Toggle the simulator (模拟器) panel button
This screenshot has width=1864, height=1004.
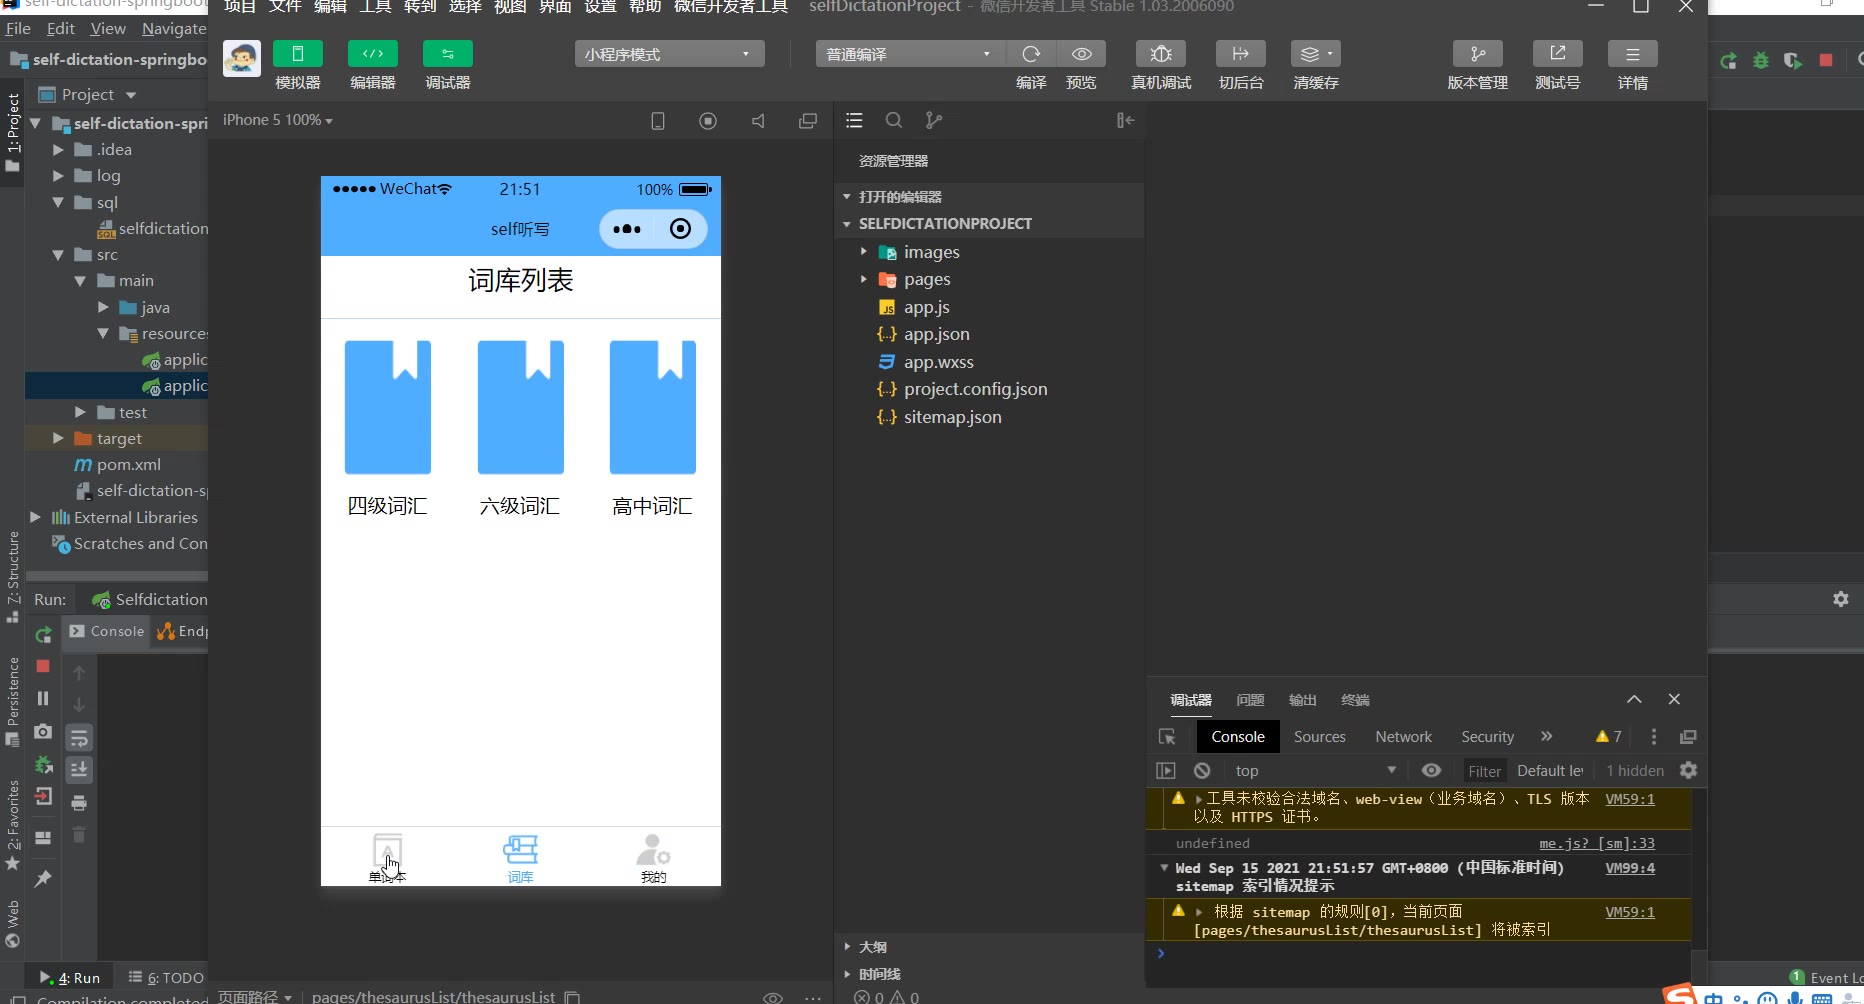(298, 54)
